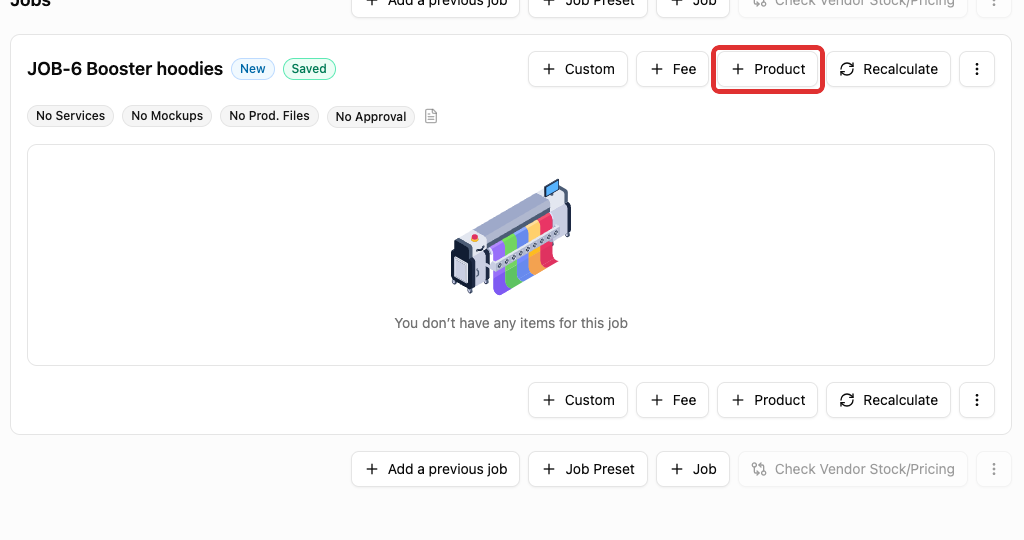The image size is (1024, 540).
Task: Click the No Approval status tag
Action: 371,117
